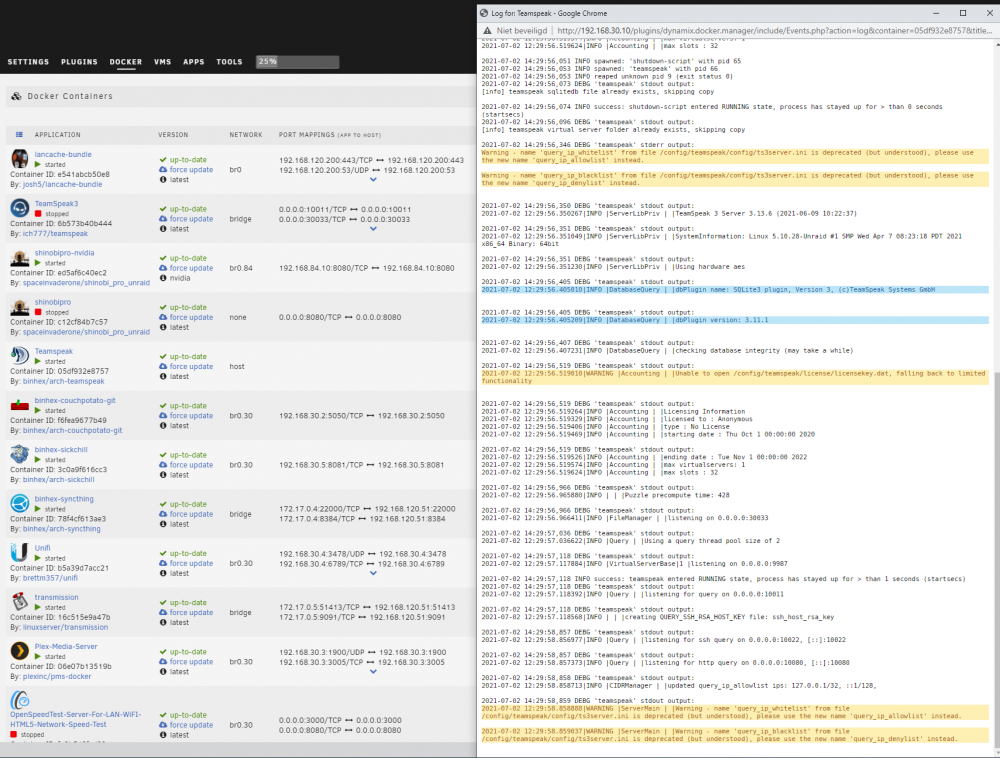Viewport: 1000px width, 758px height.
Task: Click the OpenSpeedTest-Server-For-LAN-WiFi container name link
Action: pyautogui.click(x=76, y=719)
